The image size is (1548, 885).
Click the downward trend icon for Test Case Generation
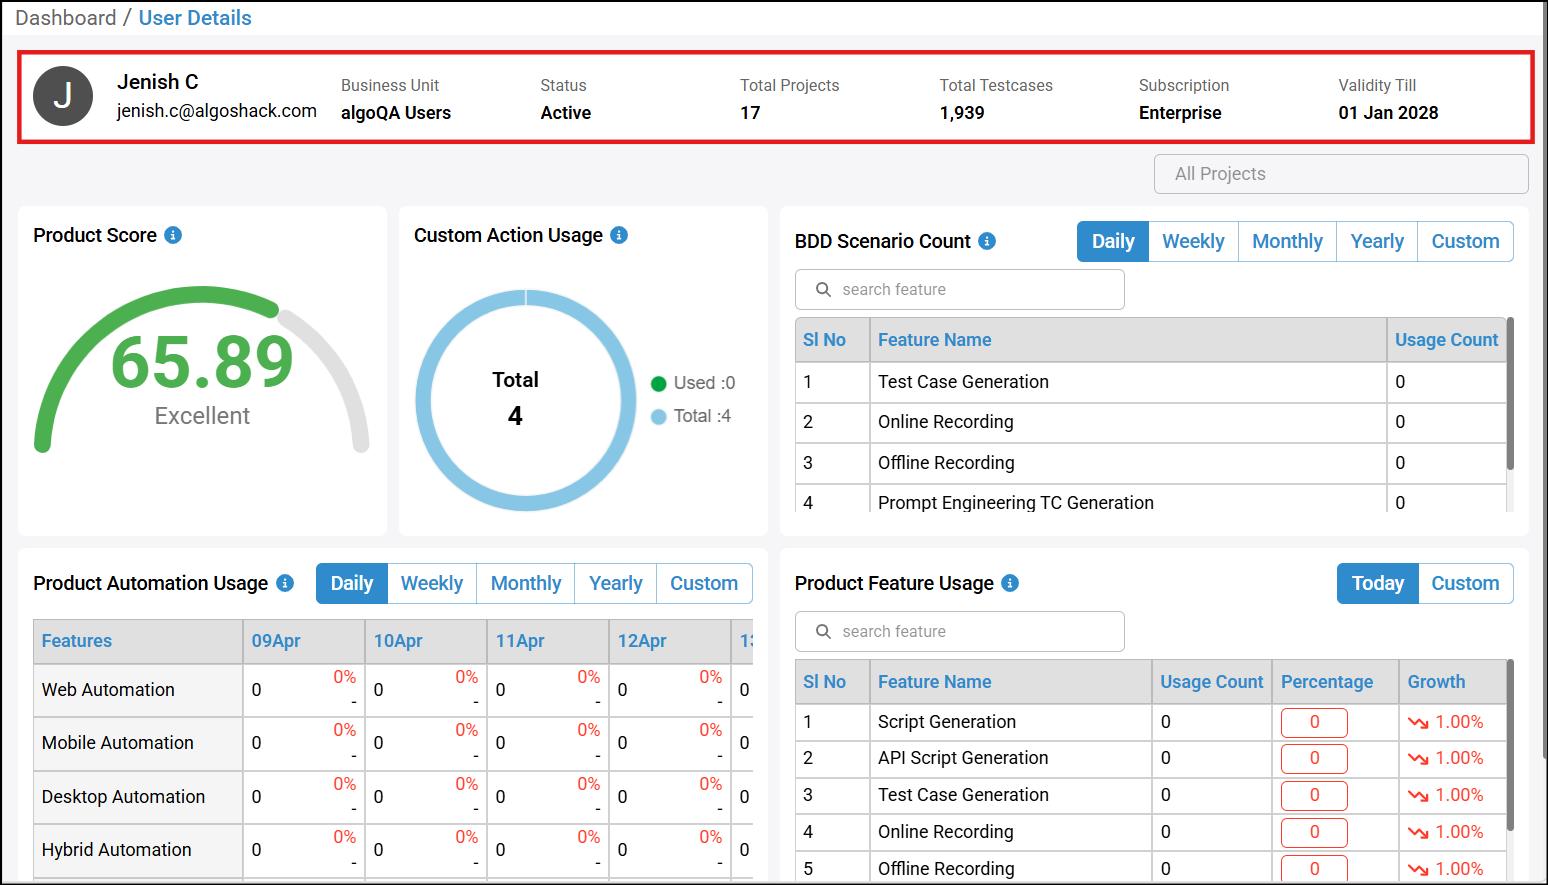[x=1418, y=796]
